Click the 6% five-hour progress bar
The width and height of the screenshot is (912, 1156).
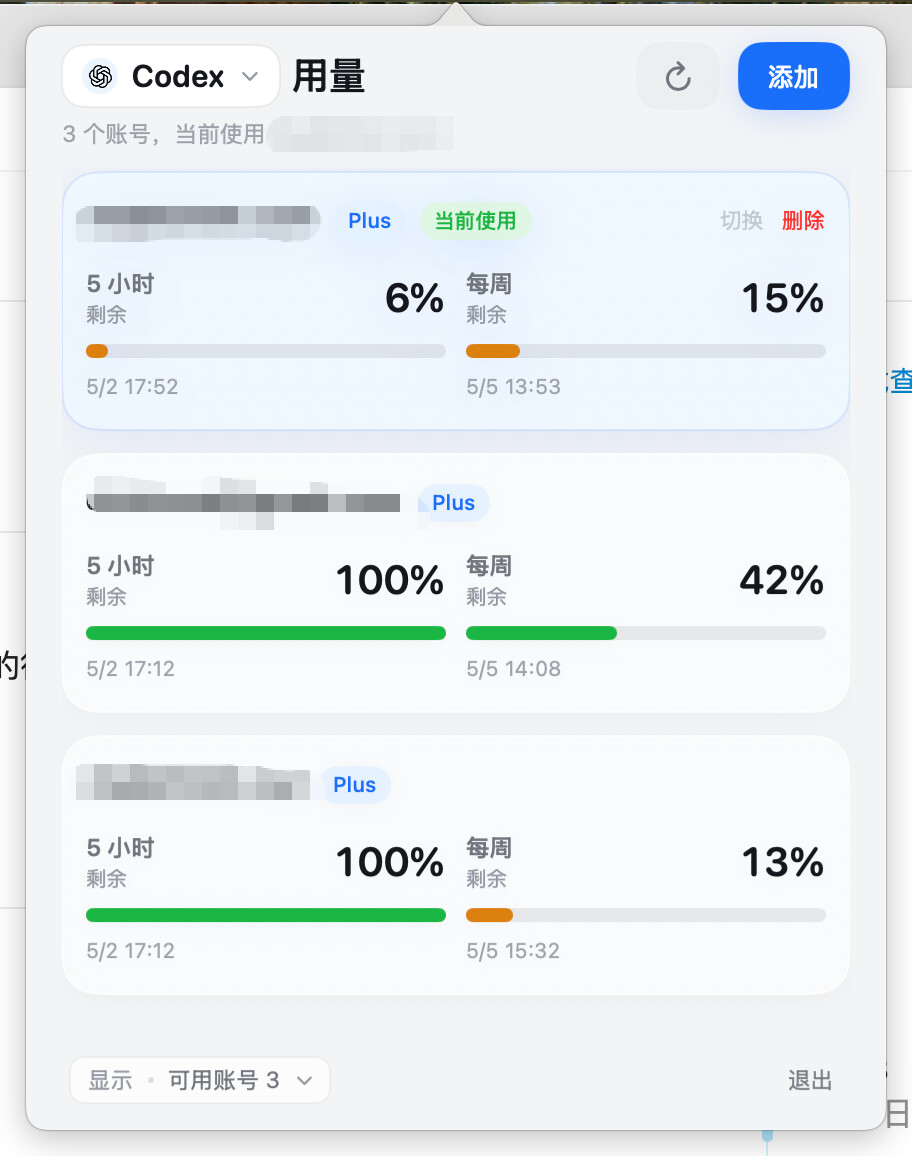pyautogui.click(x=265, y=351)
